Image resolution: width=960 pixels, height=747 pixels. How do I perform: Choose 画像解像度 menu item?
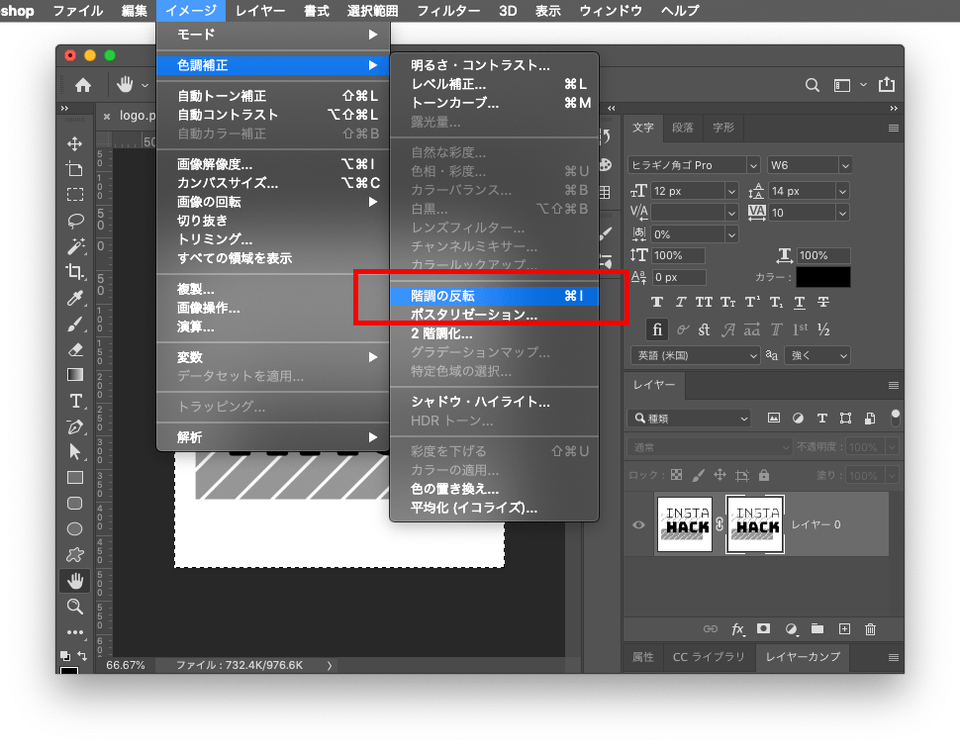pyautogui.click(x=273, y=164)
